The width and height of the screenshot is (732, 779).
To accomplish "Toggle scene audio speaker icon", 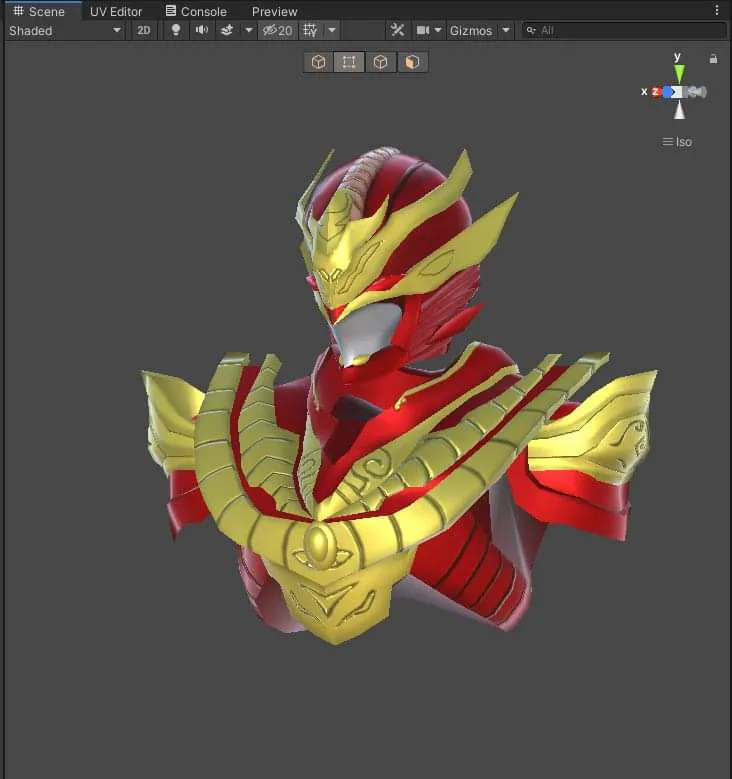I will click(x=201, y=30).
